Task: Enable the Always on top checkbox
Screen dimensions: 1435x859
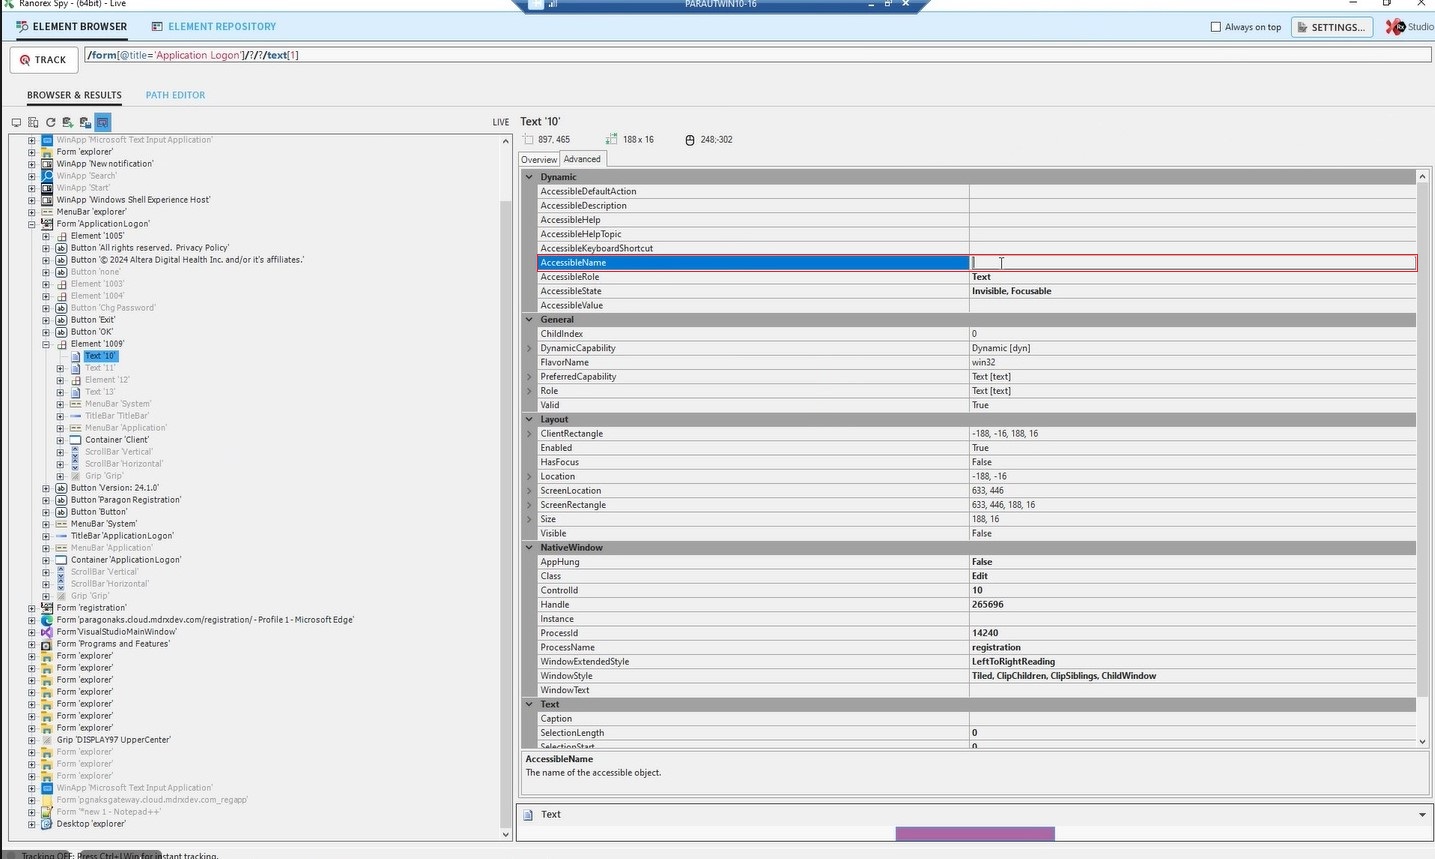Action: pos(1216,27)
